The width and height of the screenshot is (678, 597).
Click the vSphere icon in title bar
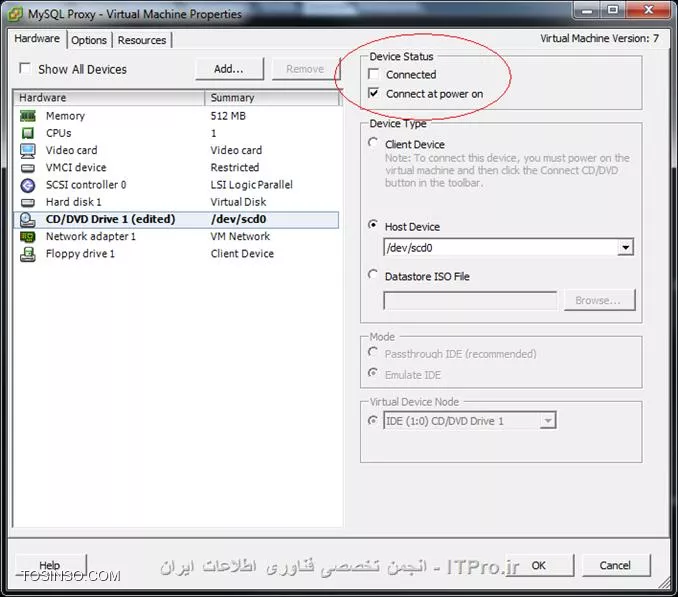tap(16, 14)
